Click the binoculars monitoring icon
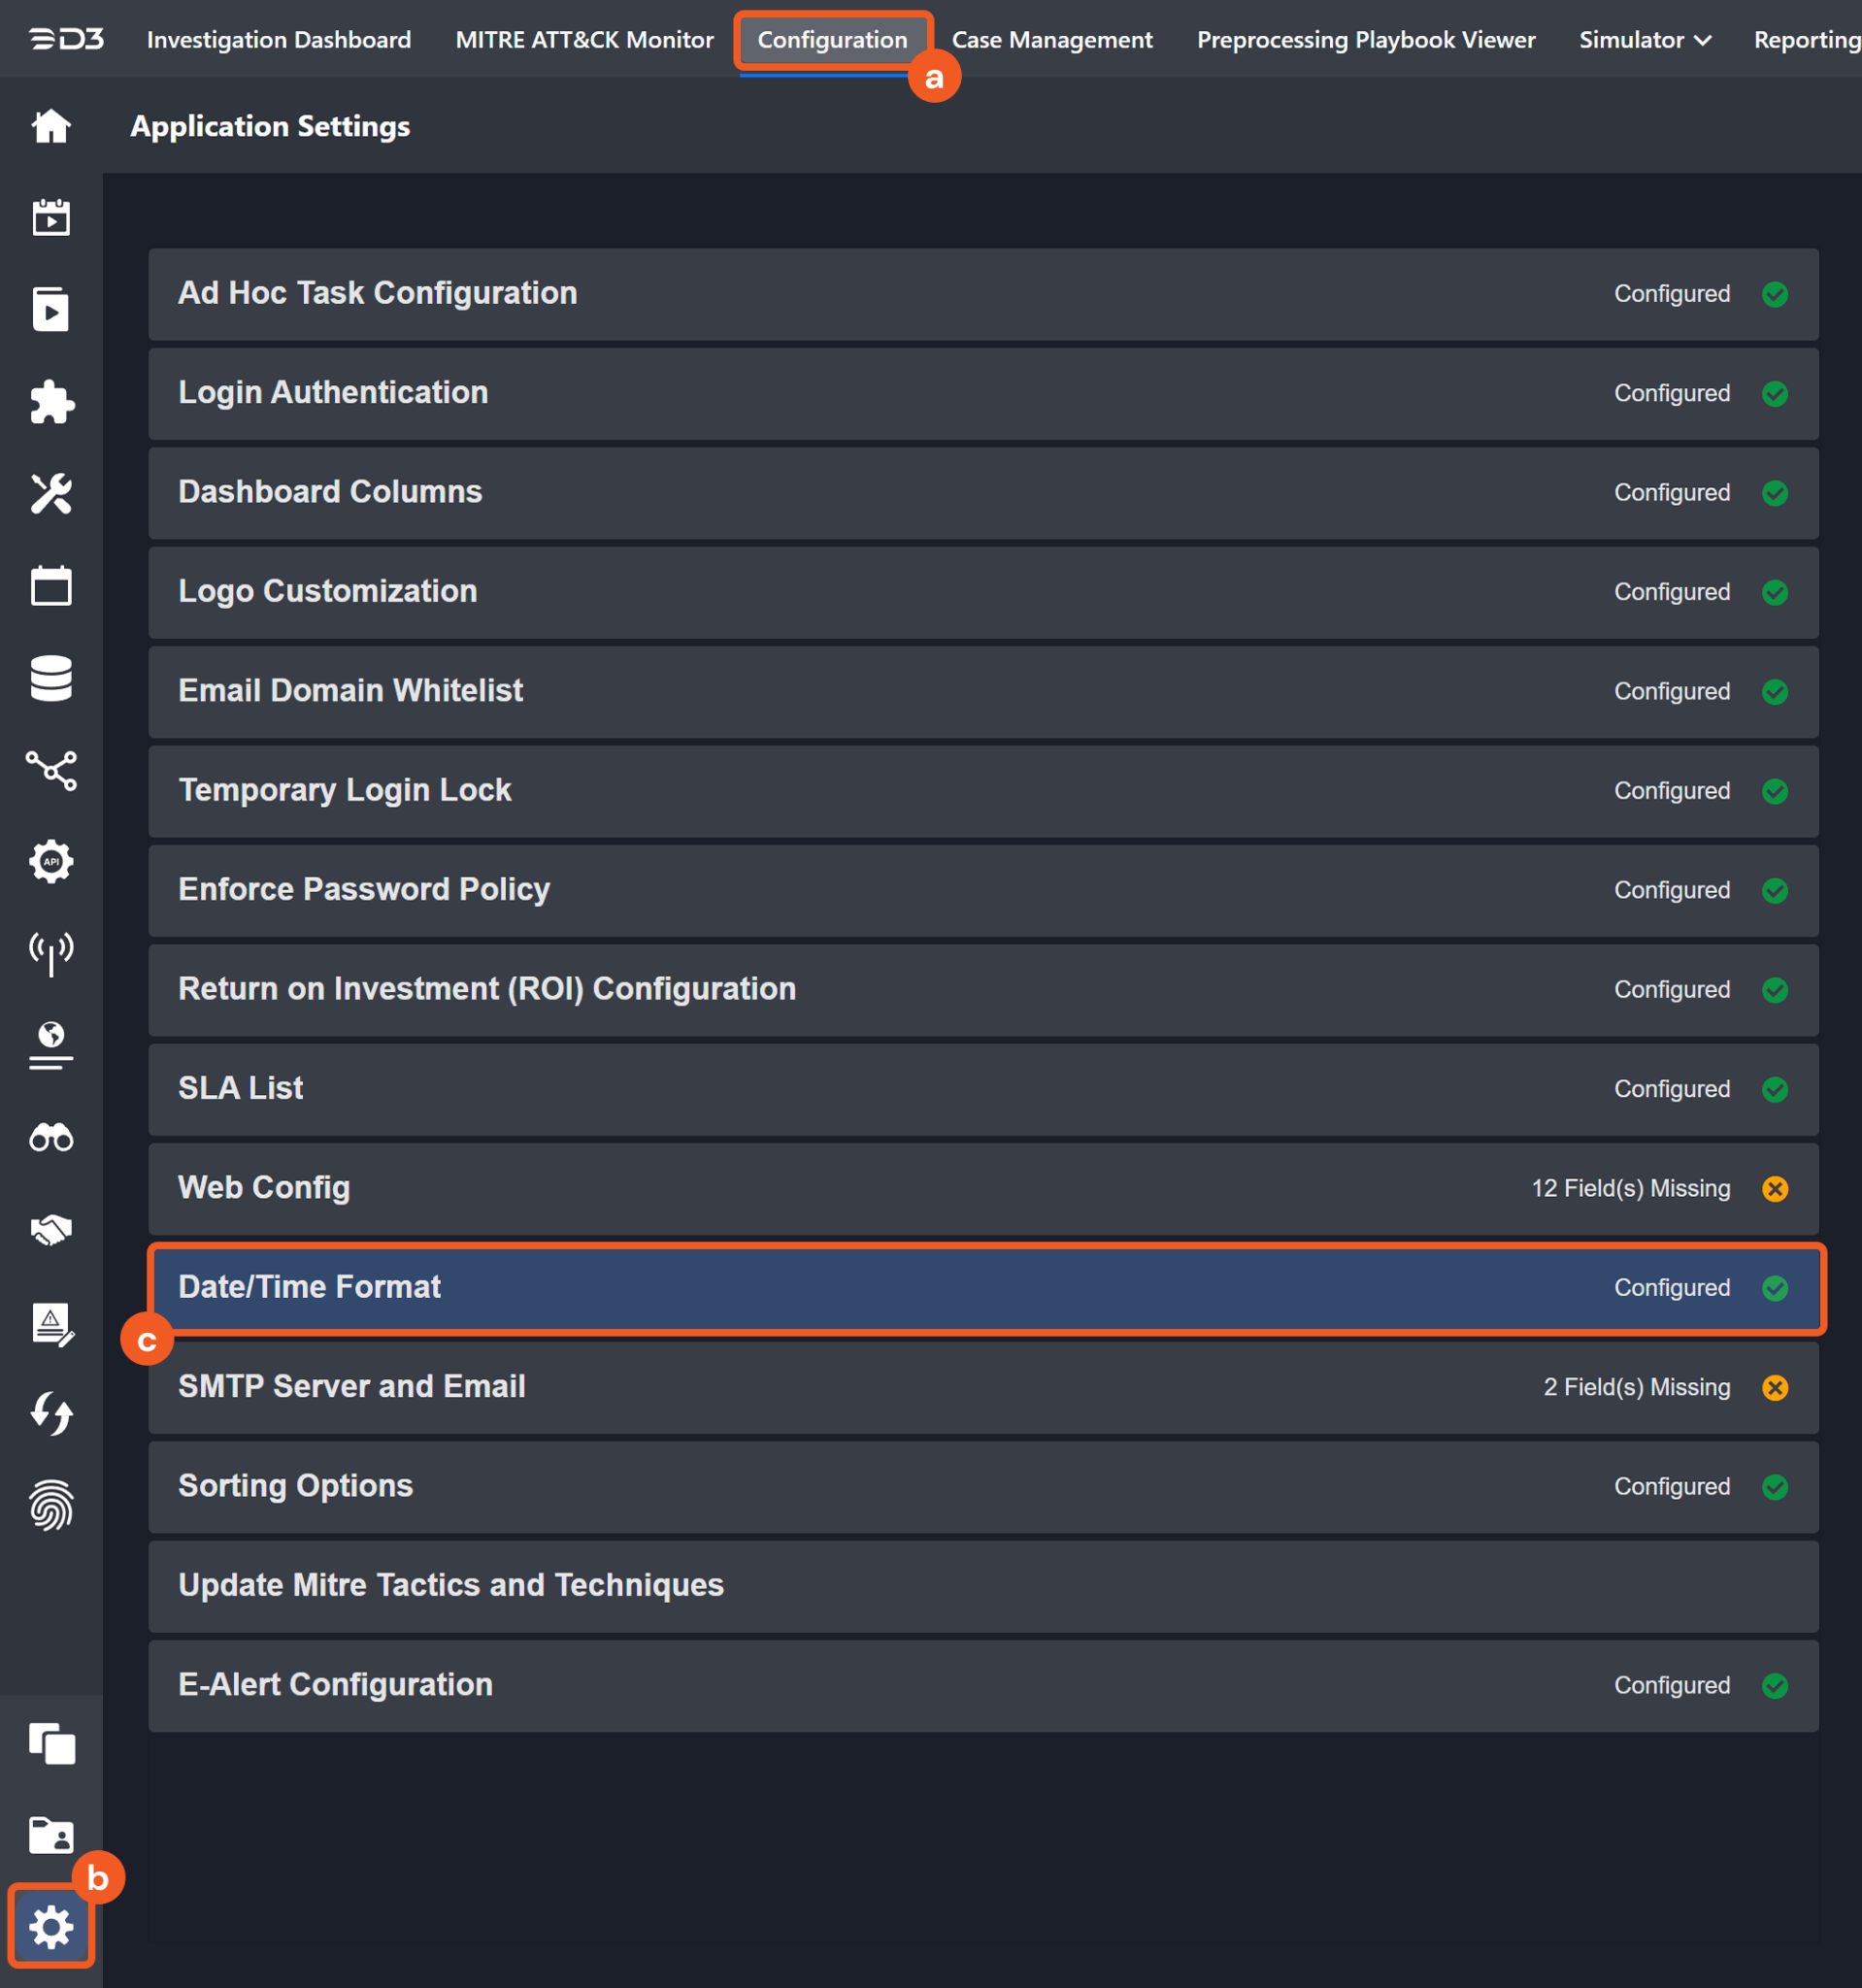The image size is (1862, 1988). pos(51,1137)
